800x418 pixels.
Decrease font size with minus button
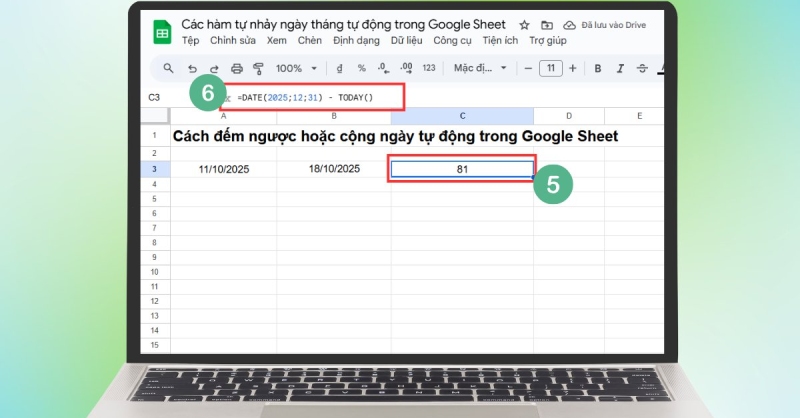pyautogui.click(x=528, y=68)
